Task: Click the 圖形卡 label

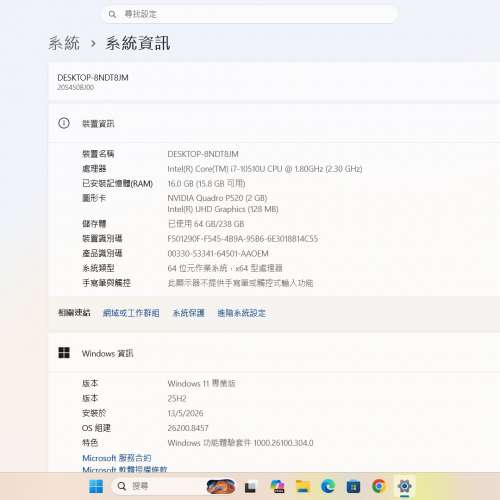Action: click(x=94, y=198)
